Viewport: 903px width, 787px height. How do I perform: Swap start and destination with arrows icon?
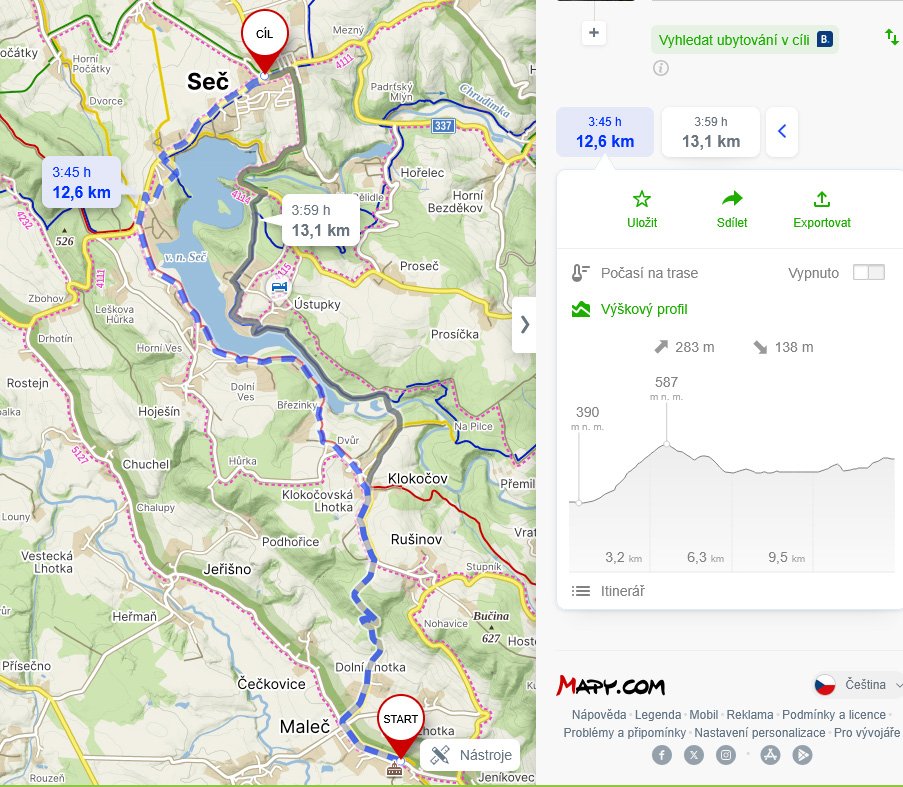pyautogui.click(x=891, y=37)
